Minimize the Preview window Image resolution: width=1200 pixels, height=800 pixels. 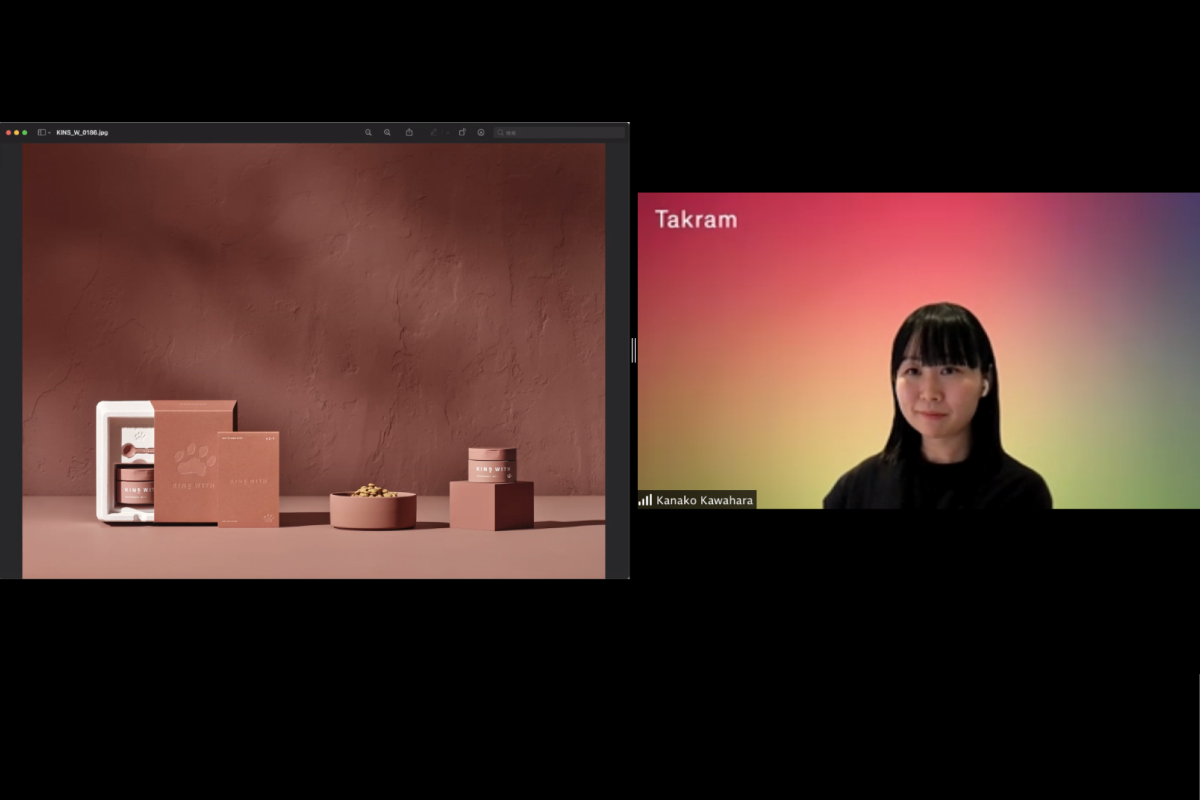[16, 132]
